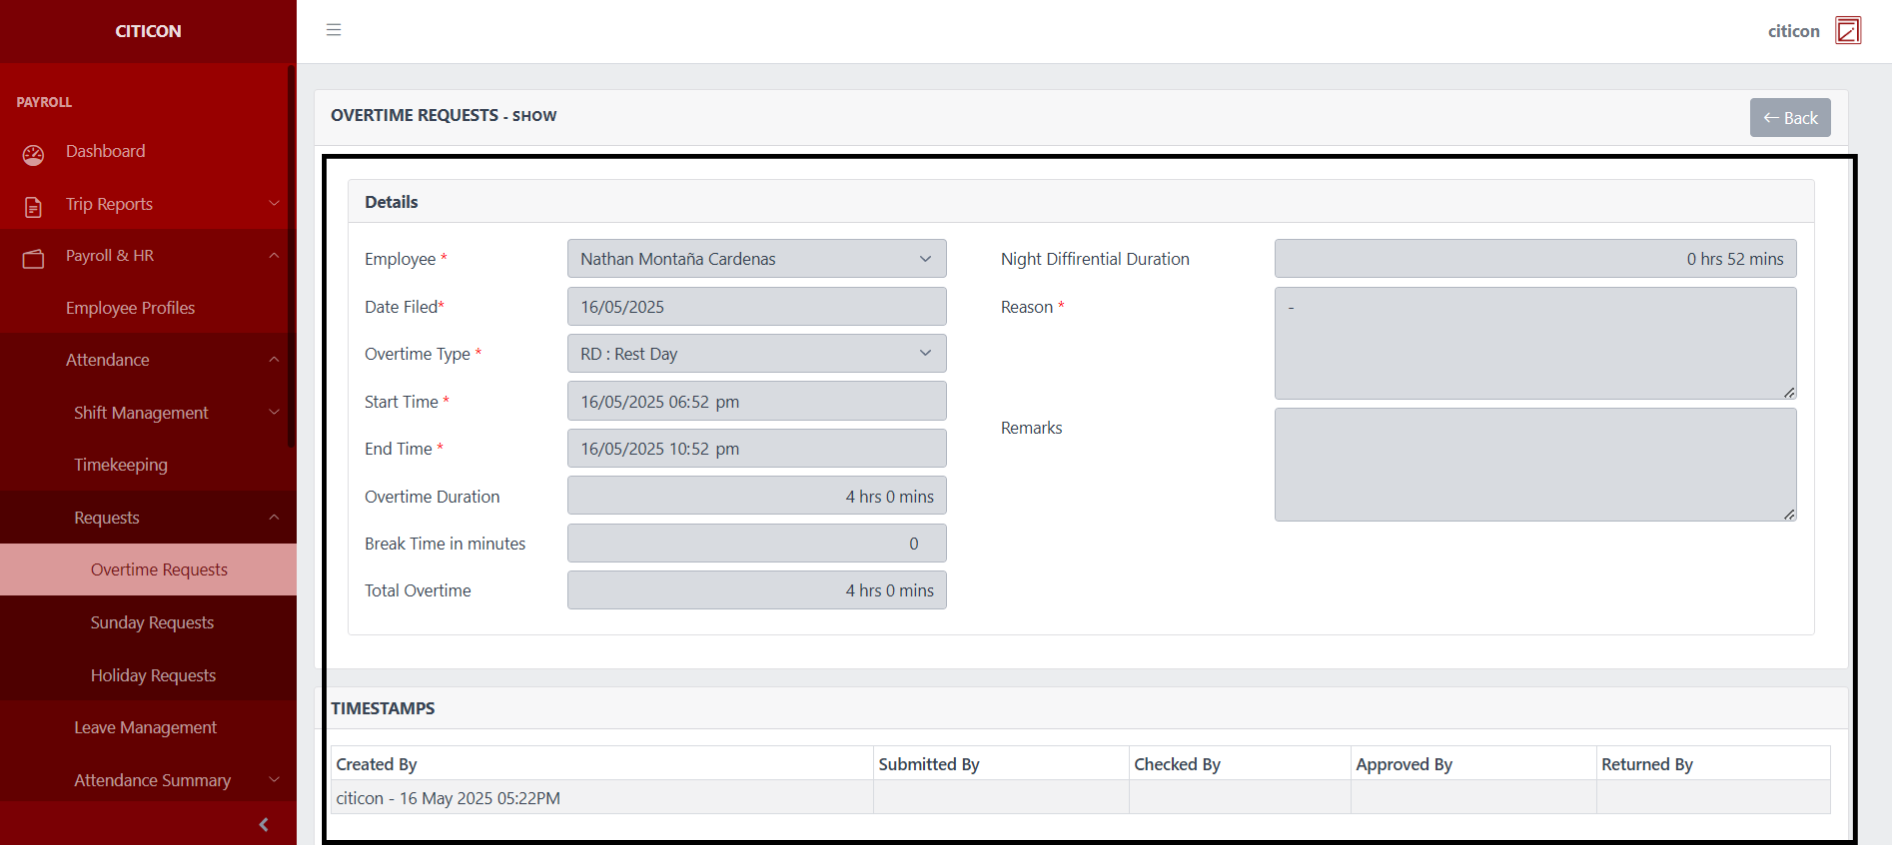Screen dimensions: 1892x845
Task: Click the Remarks textarea resize handle
Action: pos(1789,514)
